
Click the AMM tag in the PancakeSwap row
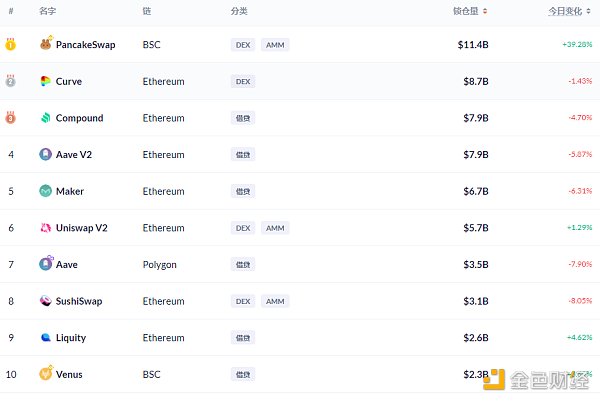pos(274,45)
